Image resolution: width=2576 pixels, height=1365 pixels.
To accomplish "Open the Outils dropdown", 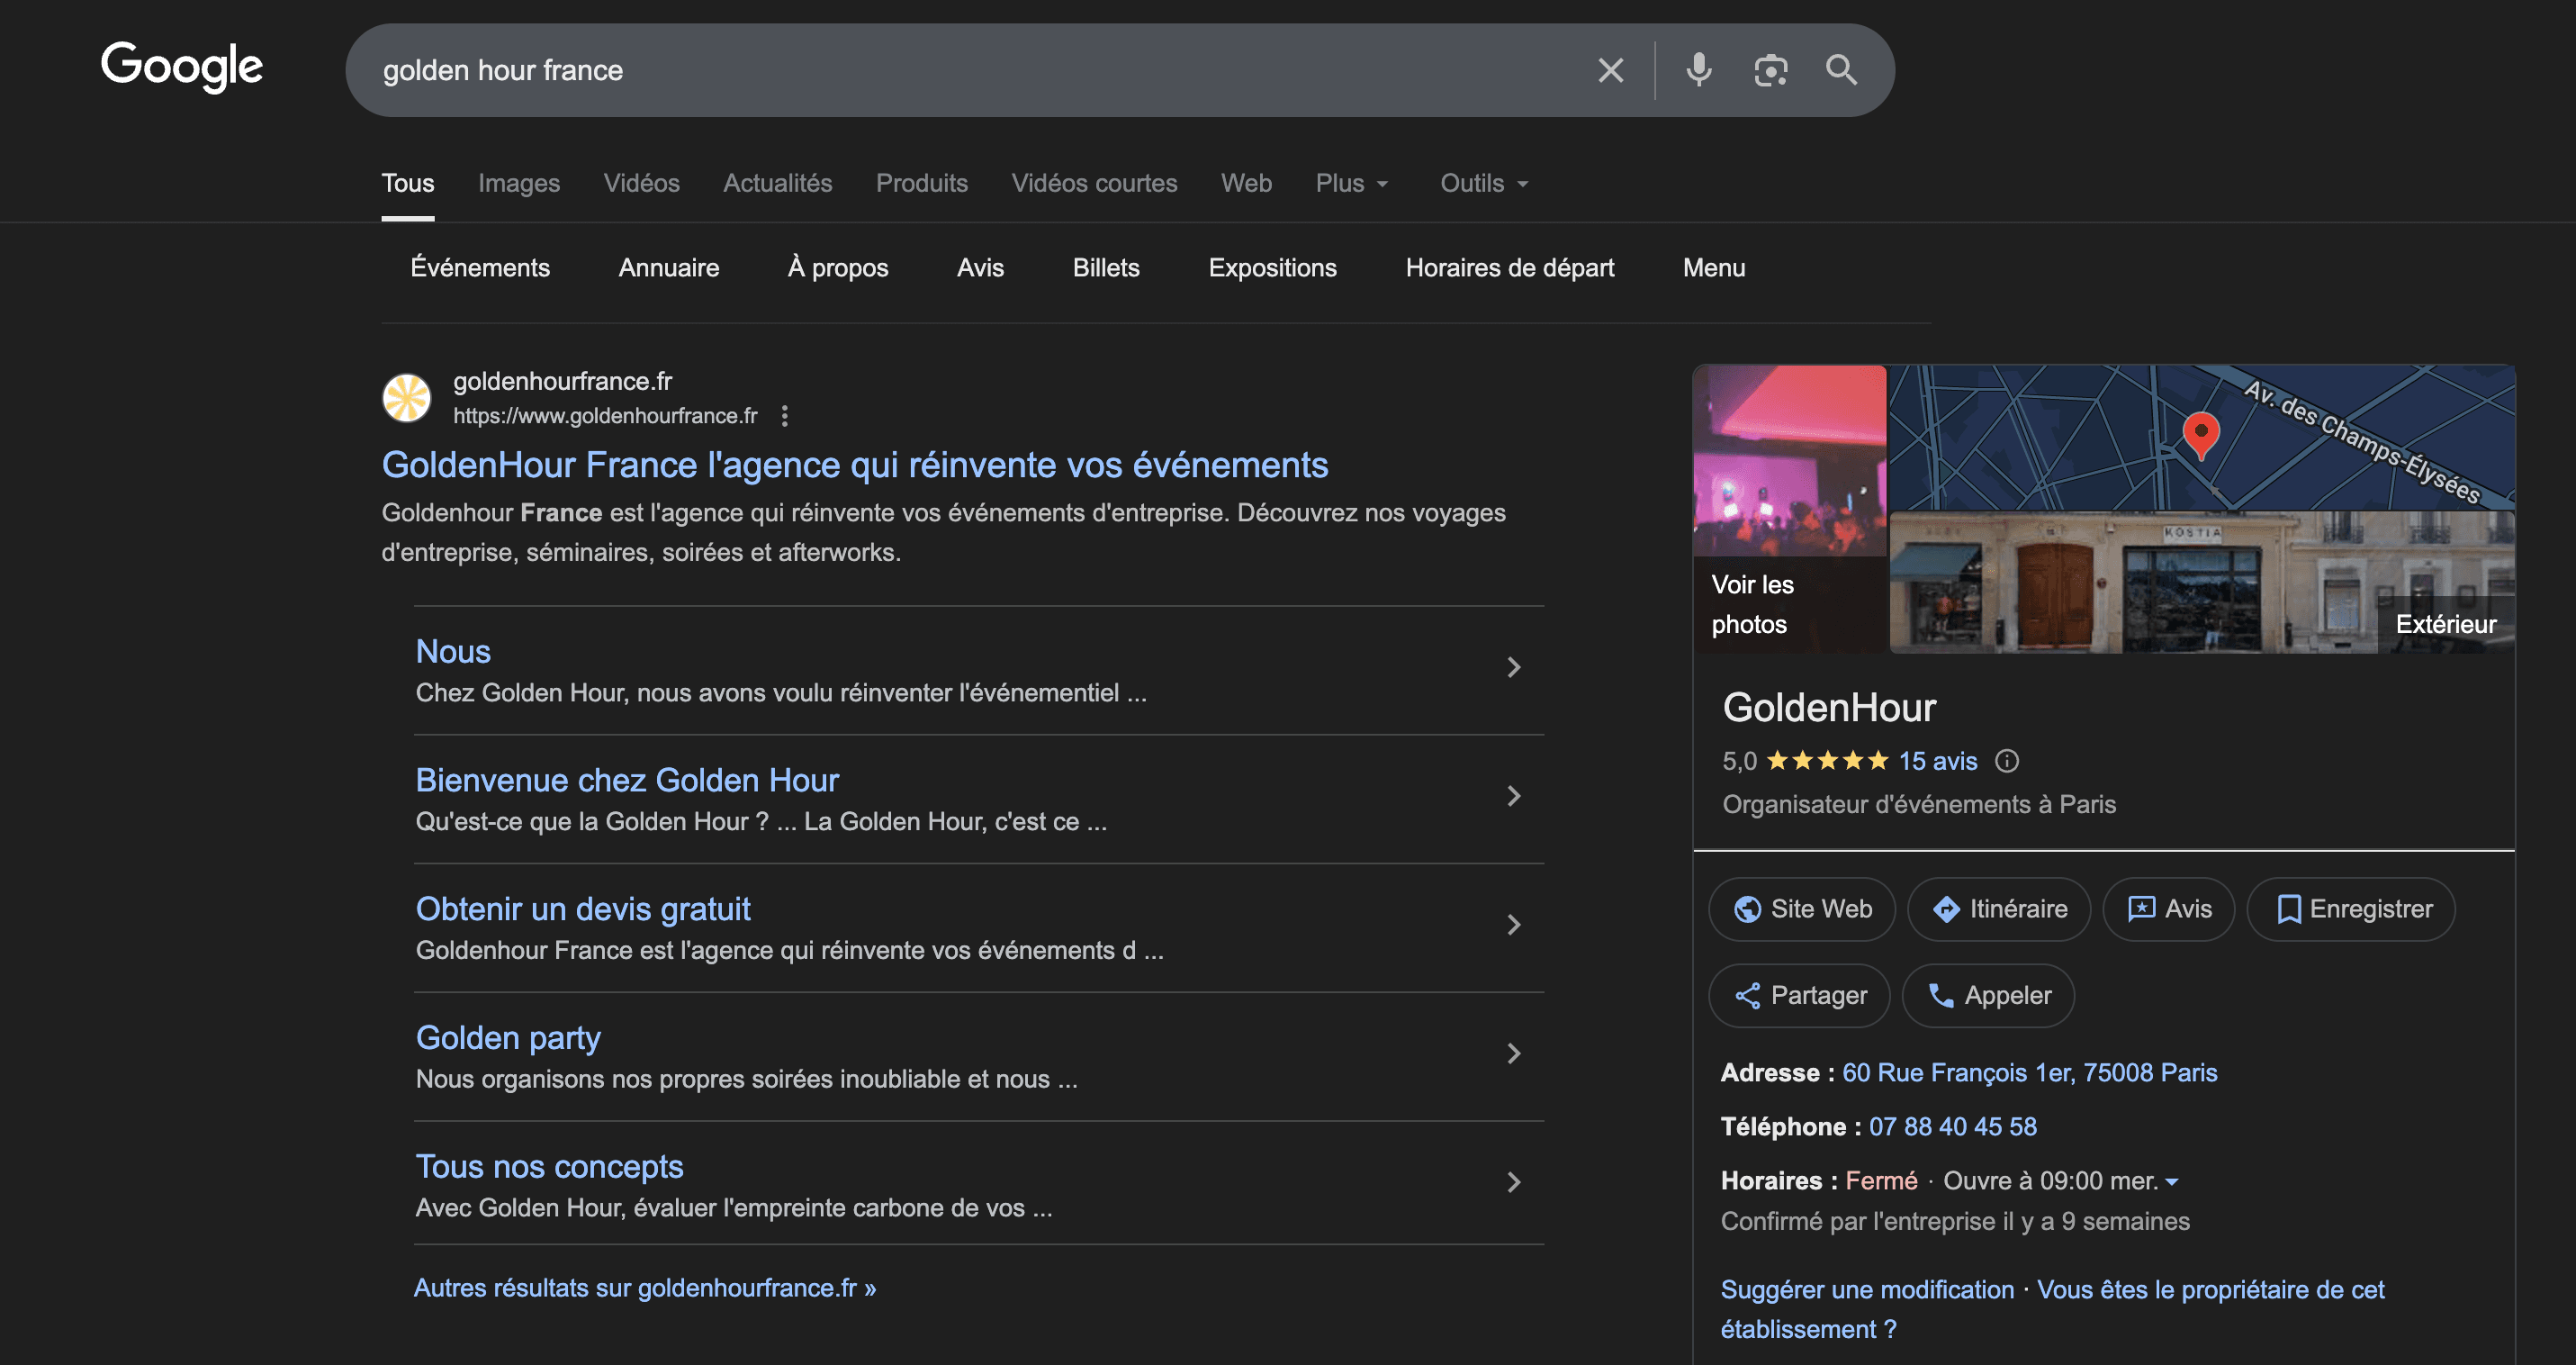I will [1484, 183].
